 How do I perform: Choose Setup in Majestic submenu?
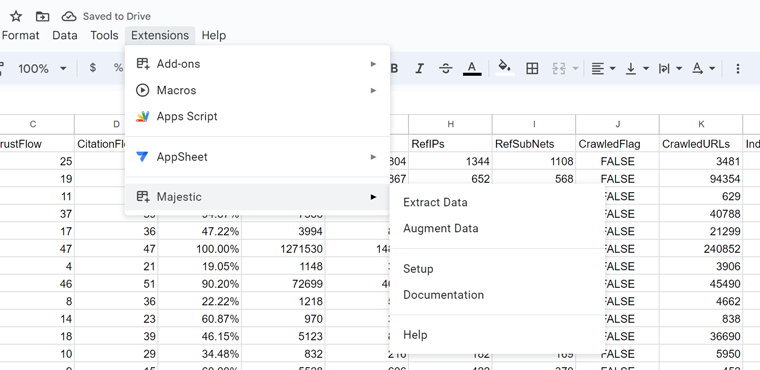click(497, 269)
